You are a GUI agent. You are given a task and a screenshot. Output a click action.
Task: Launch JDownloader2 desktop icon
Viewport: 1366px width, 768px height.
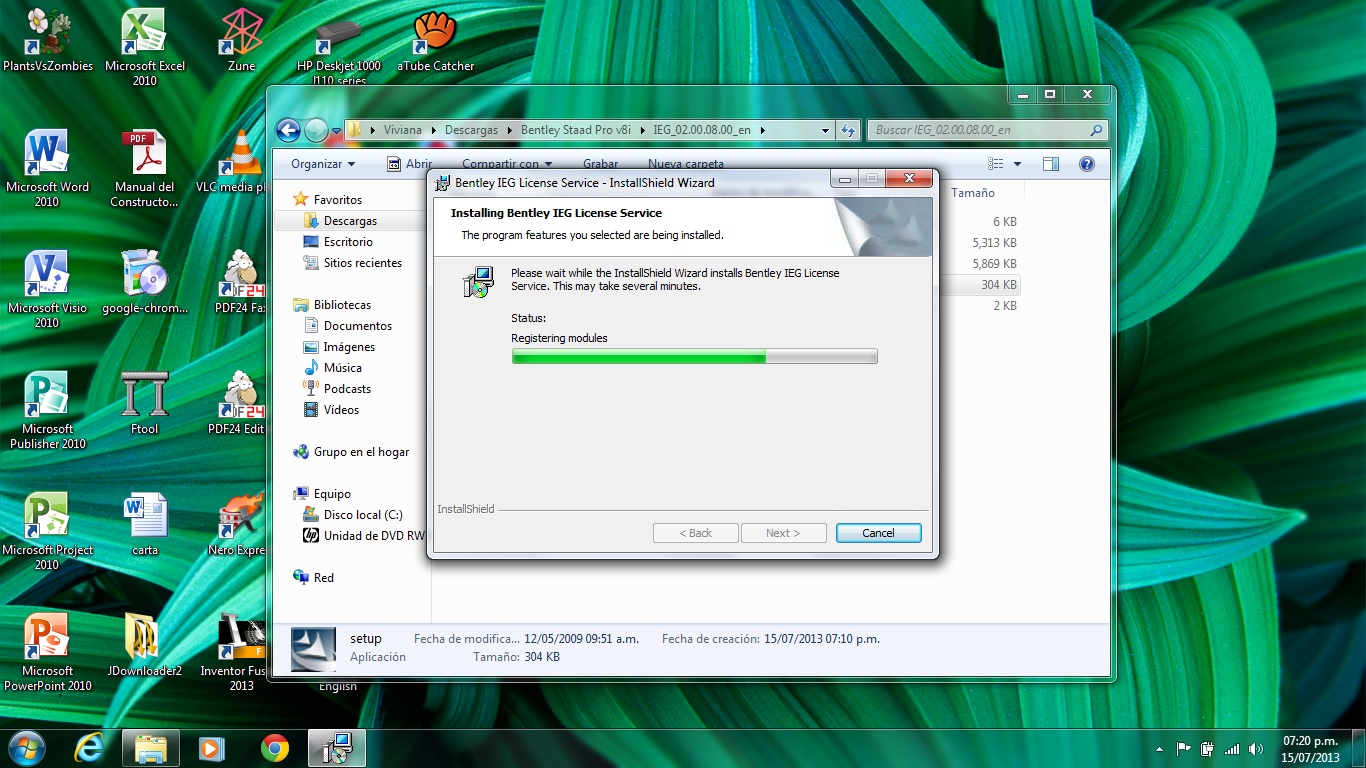click(144, 645)
